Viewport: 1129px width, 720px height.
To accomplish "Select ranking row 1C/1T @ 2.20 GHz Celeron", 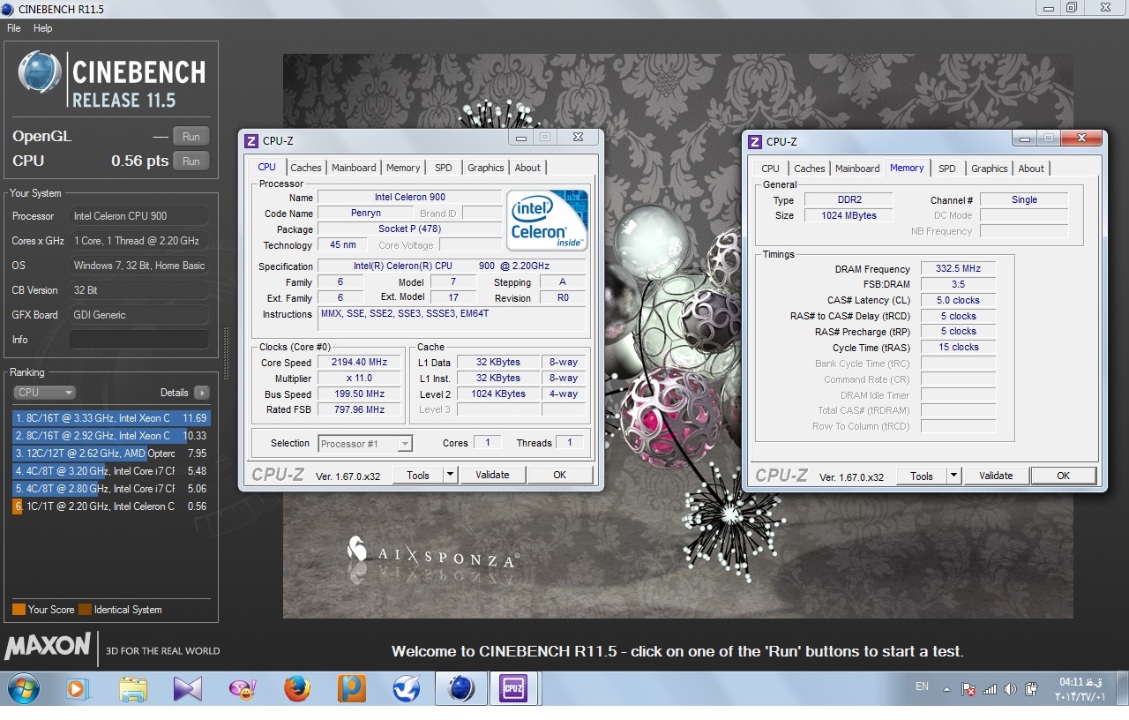I will pyautogui.click(x=111, y=506).
